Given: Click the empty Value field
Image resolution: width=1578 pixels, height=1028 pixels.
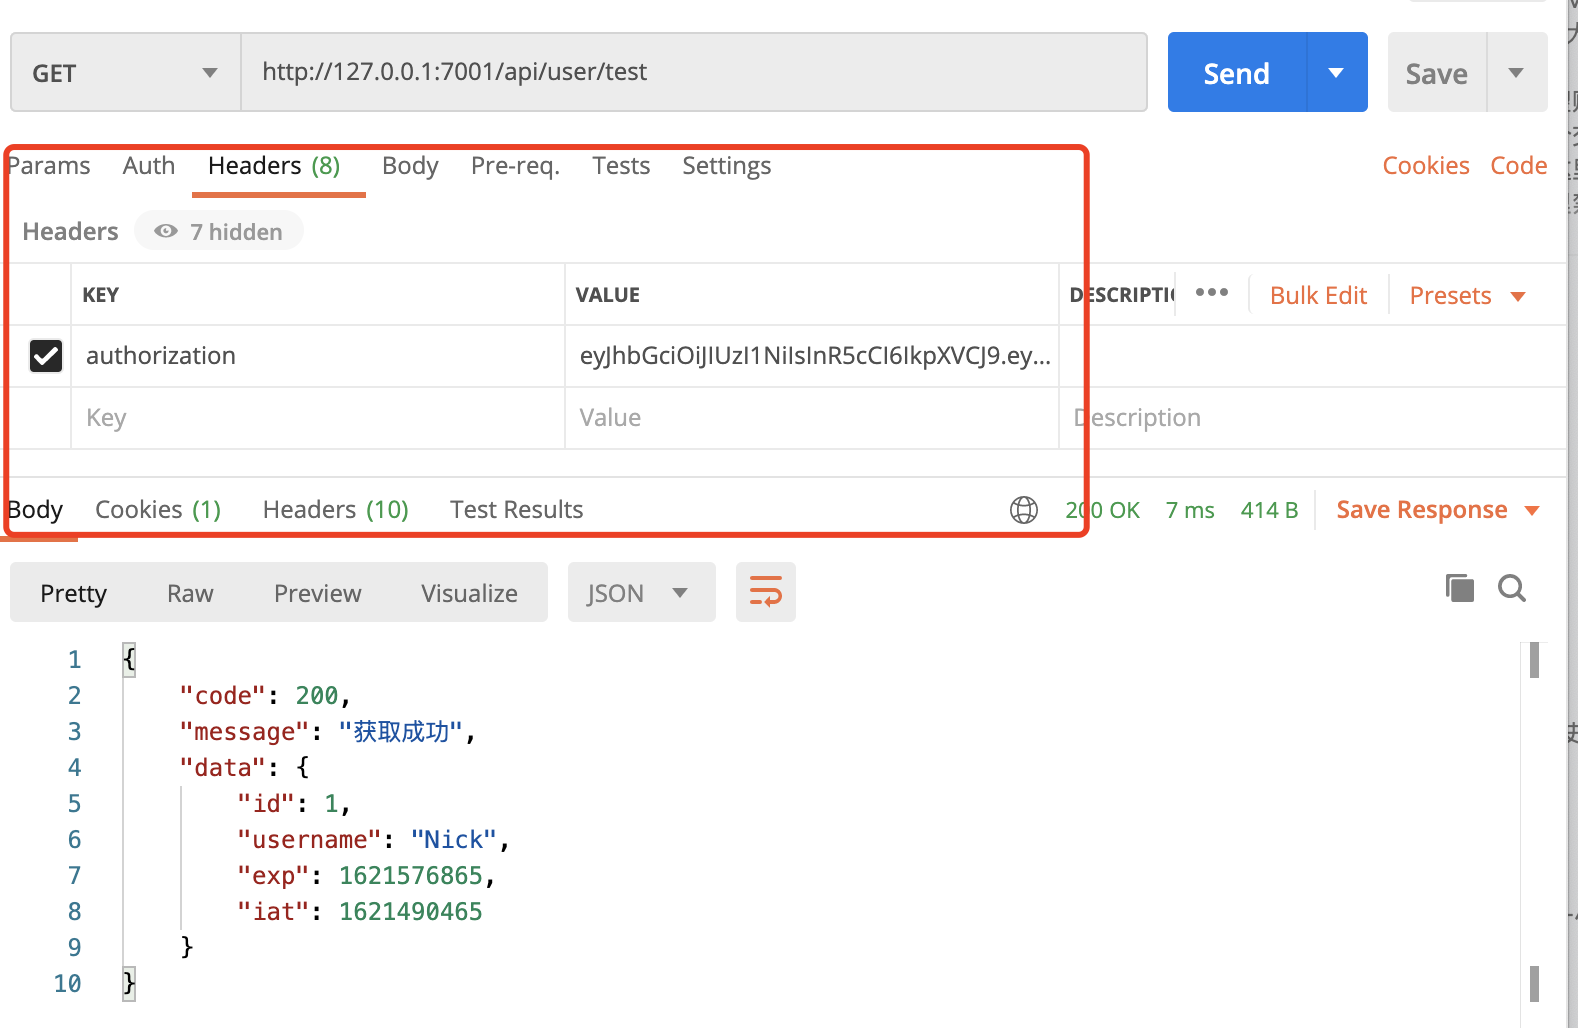Looking at the screenshot, I should pos(812,418).
